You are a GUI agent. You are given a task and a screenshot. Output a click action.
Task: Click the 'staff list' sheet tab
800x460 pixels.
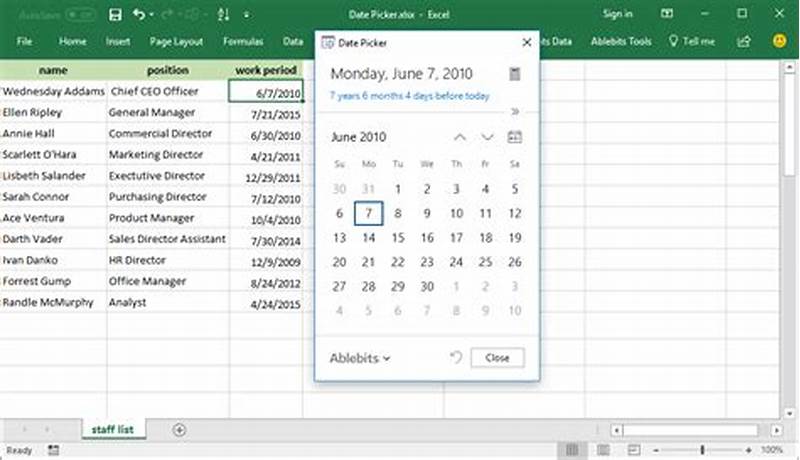pyautogui.click(x=113, y=429)
